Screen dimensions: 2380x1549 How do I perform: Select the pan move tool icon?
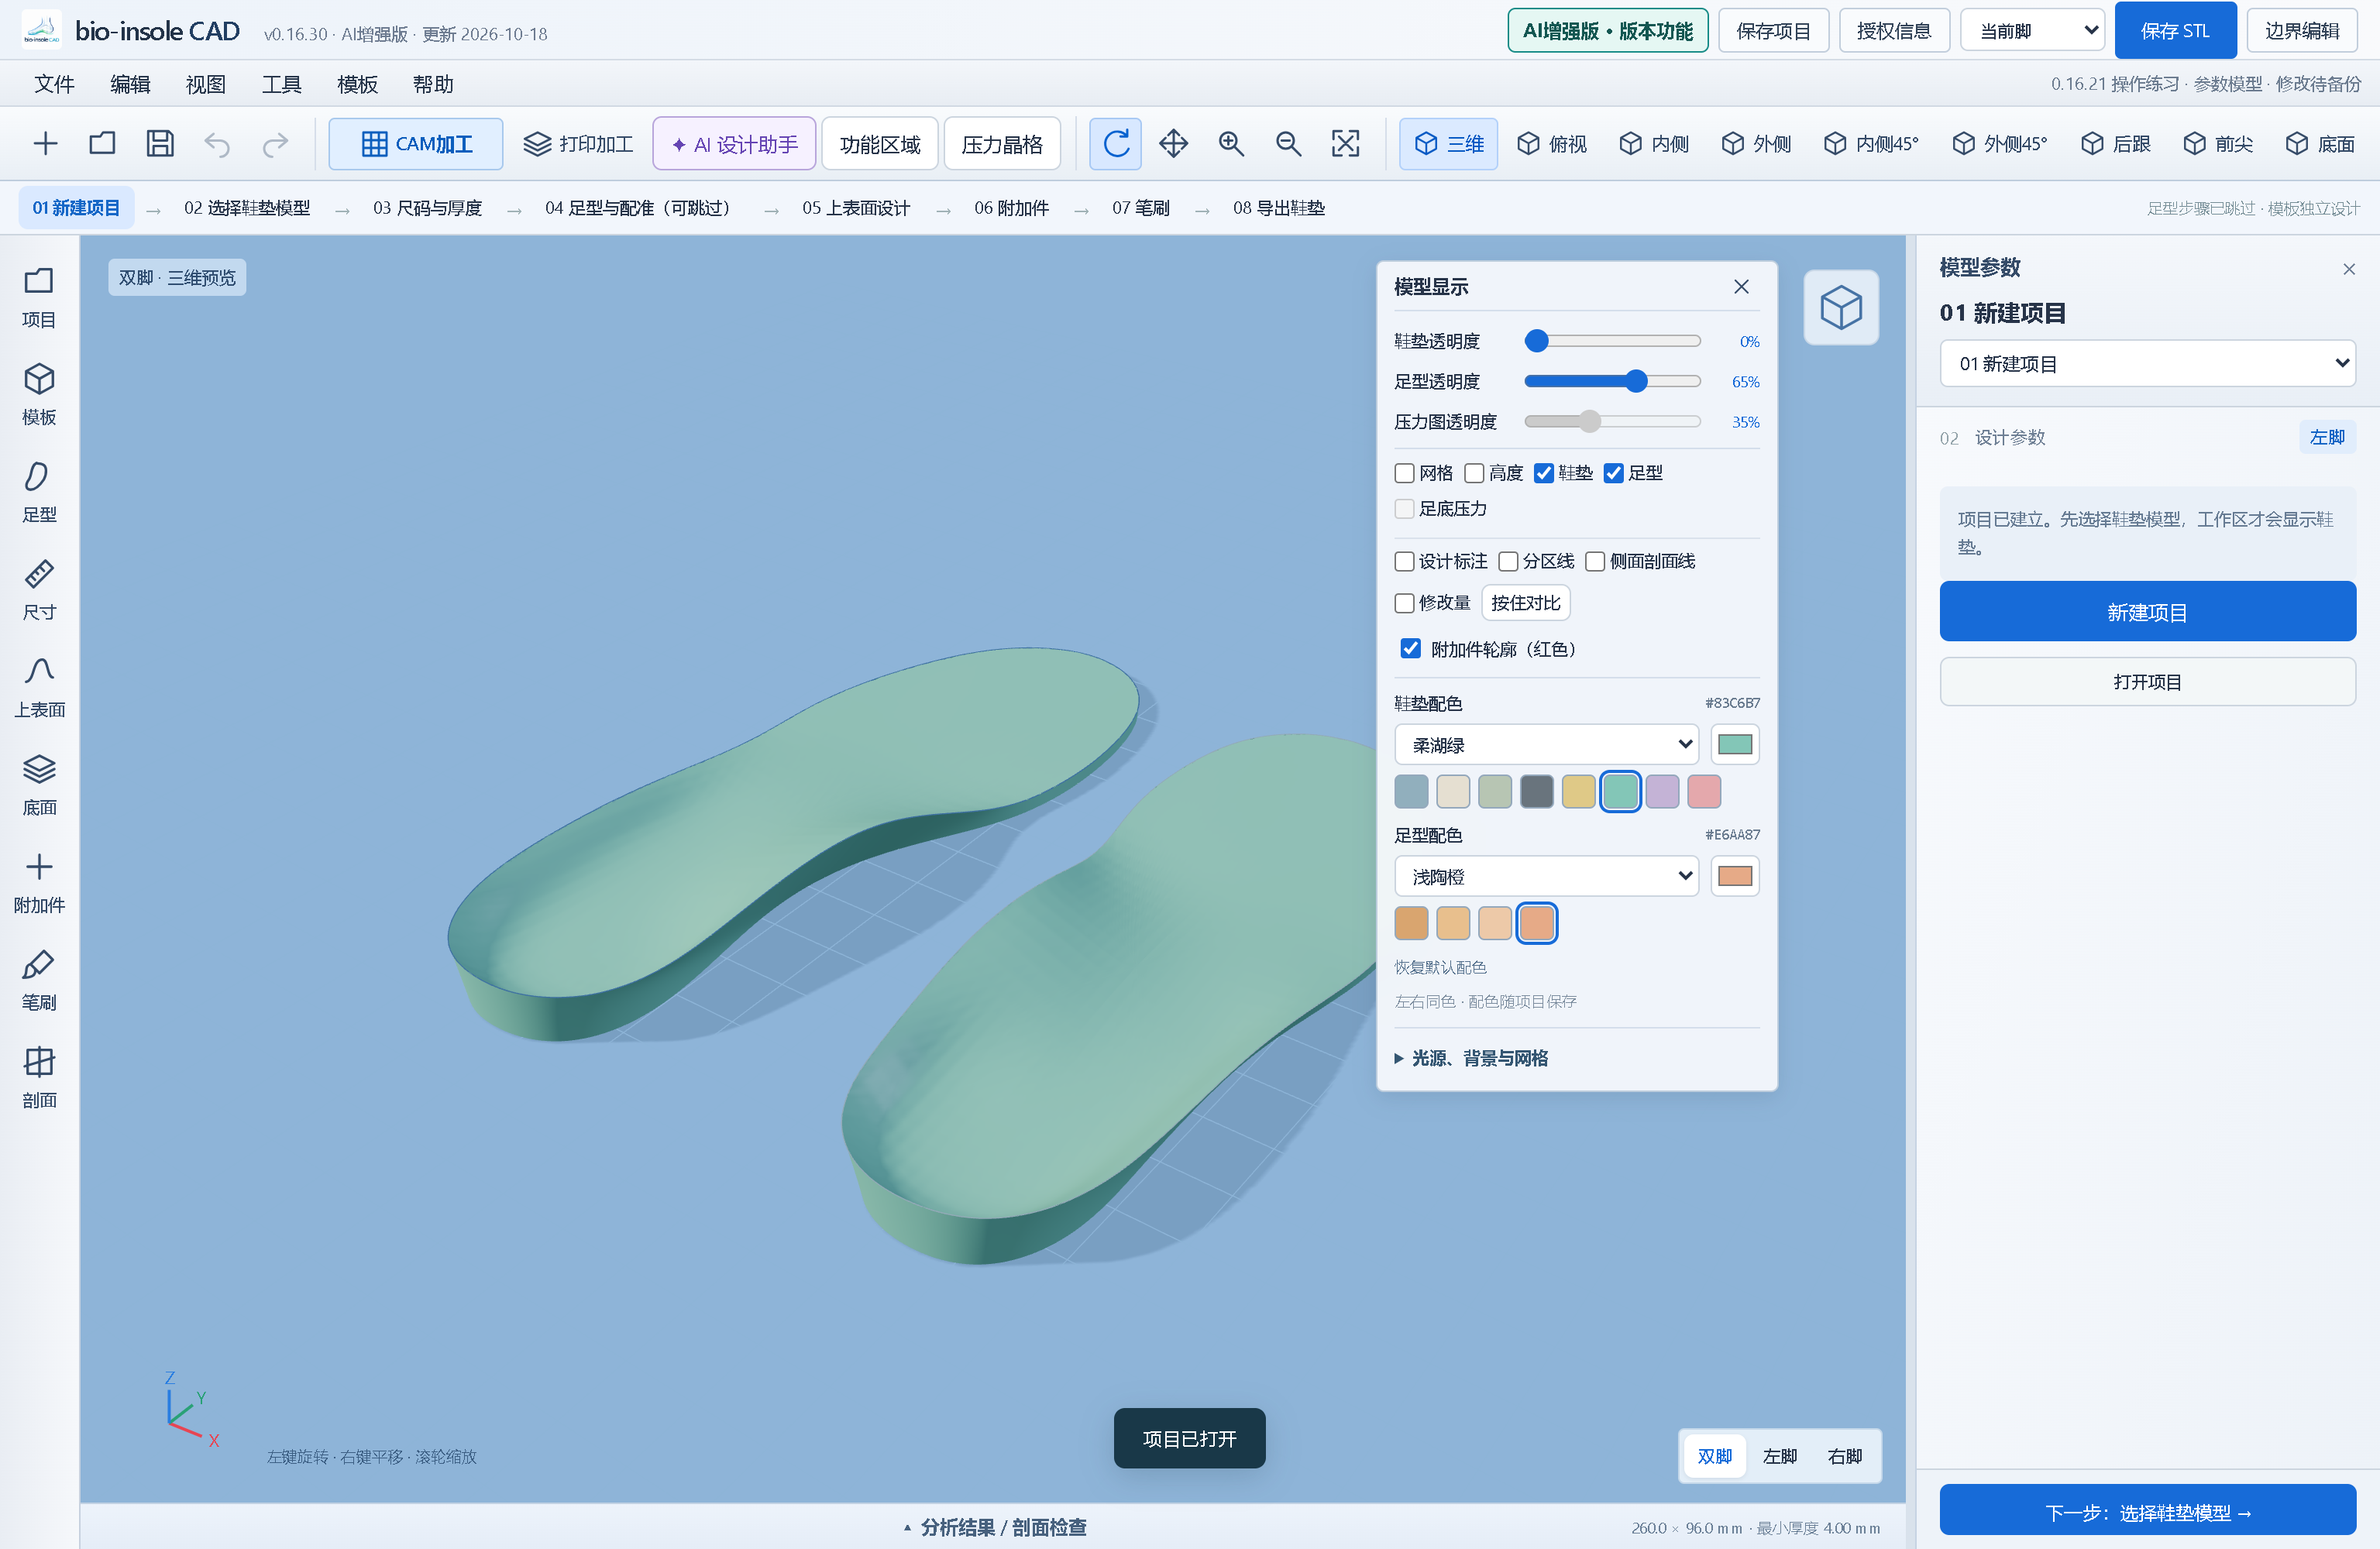(1173, 144)
